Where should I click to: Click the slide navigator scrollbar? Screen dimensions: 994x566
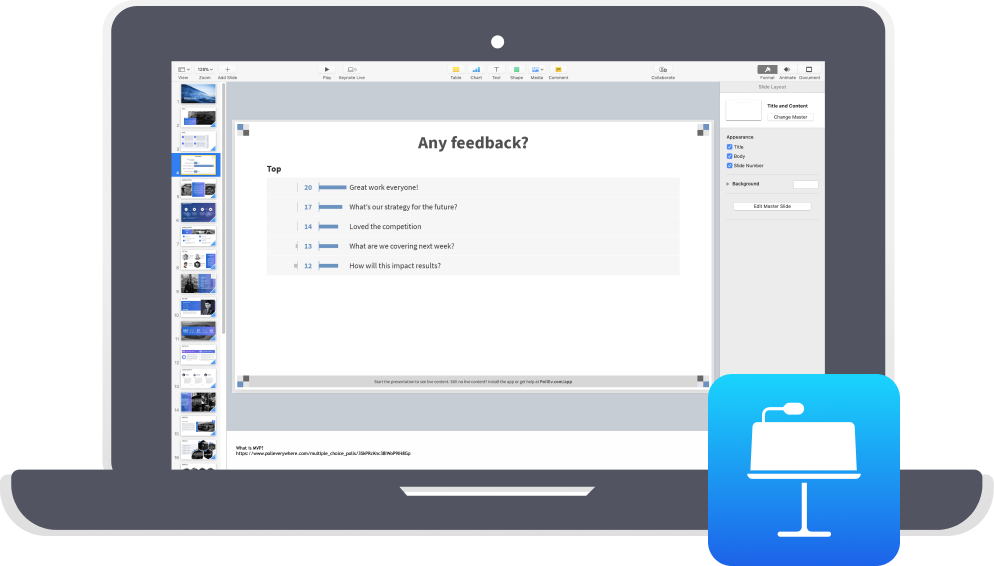[223, 209]
